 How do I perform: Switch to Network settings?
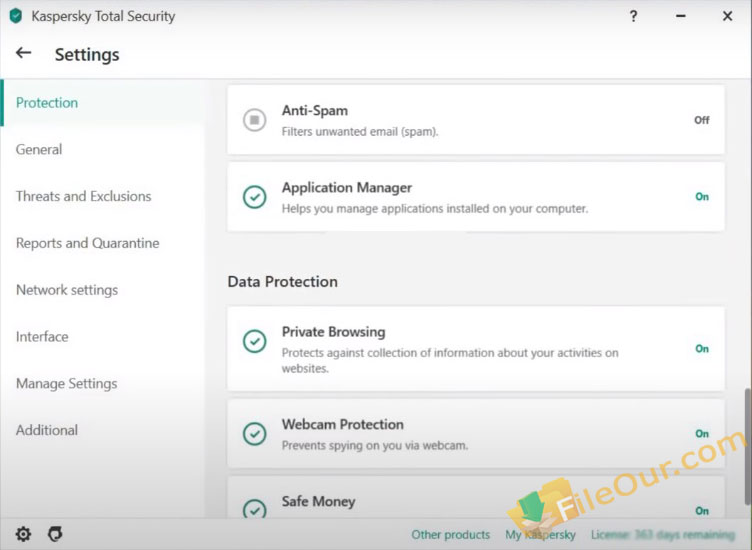pyautogui.click(x=67, y=290)
